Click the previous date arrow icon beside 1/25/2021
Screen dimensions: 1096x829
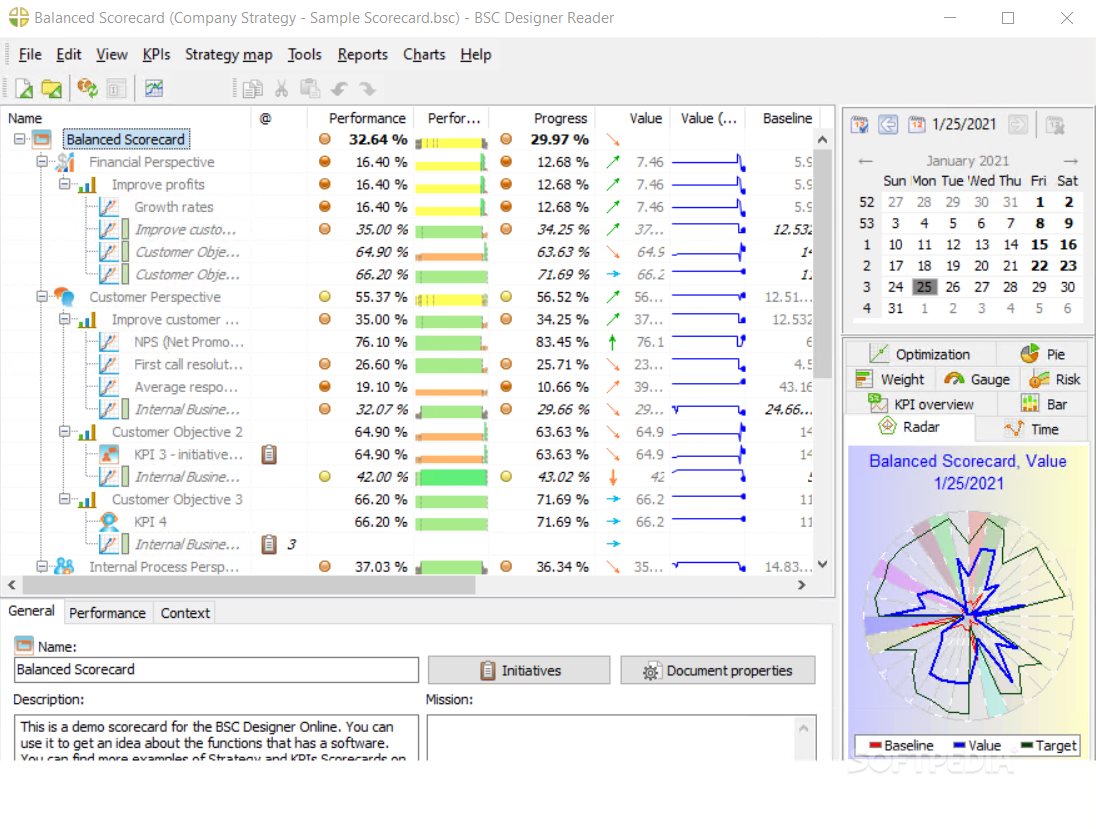[888, 124]
